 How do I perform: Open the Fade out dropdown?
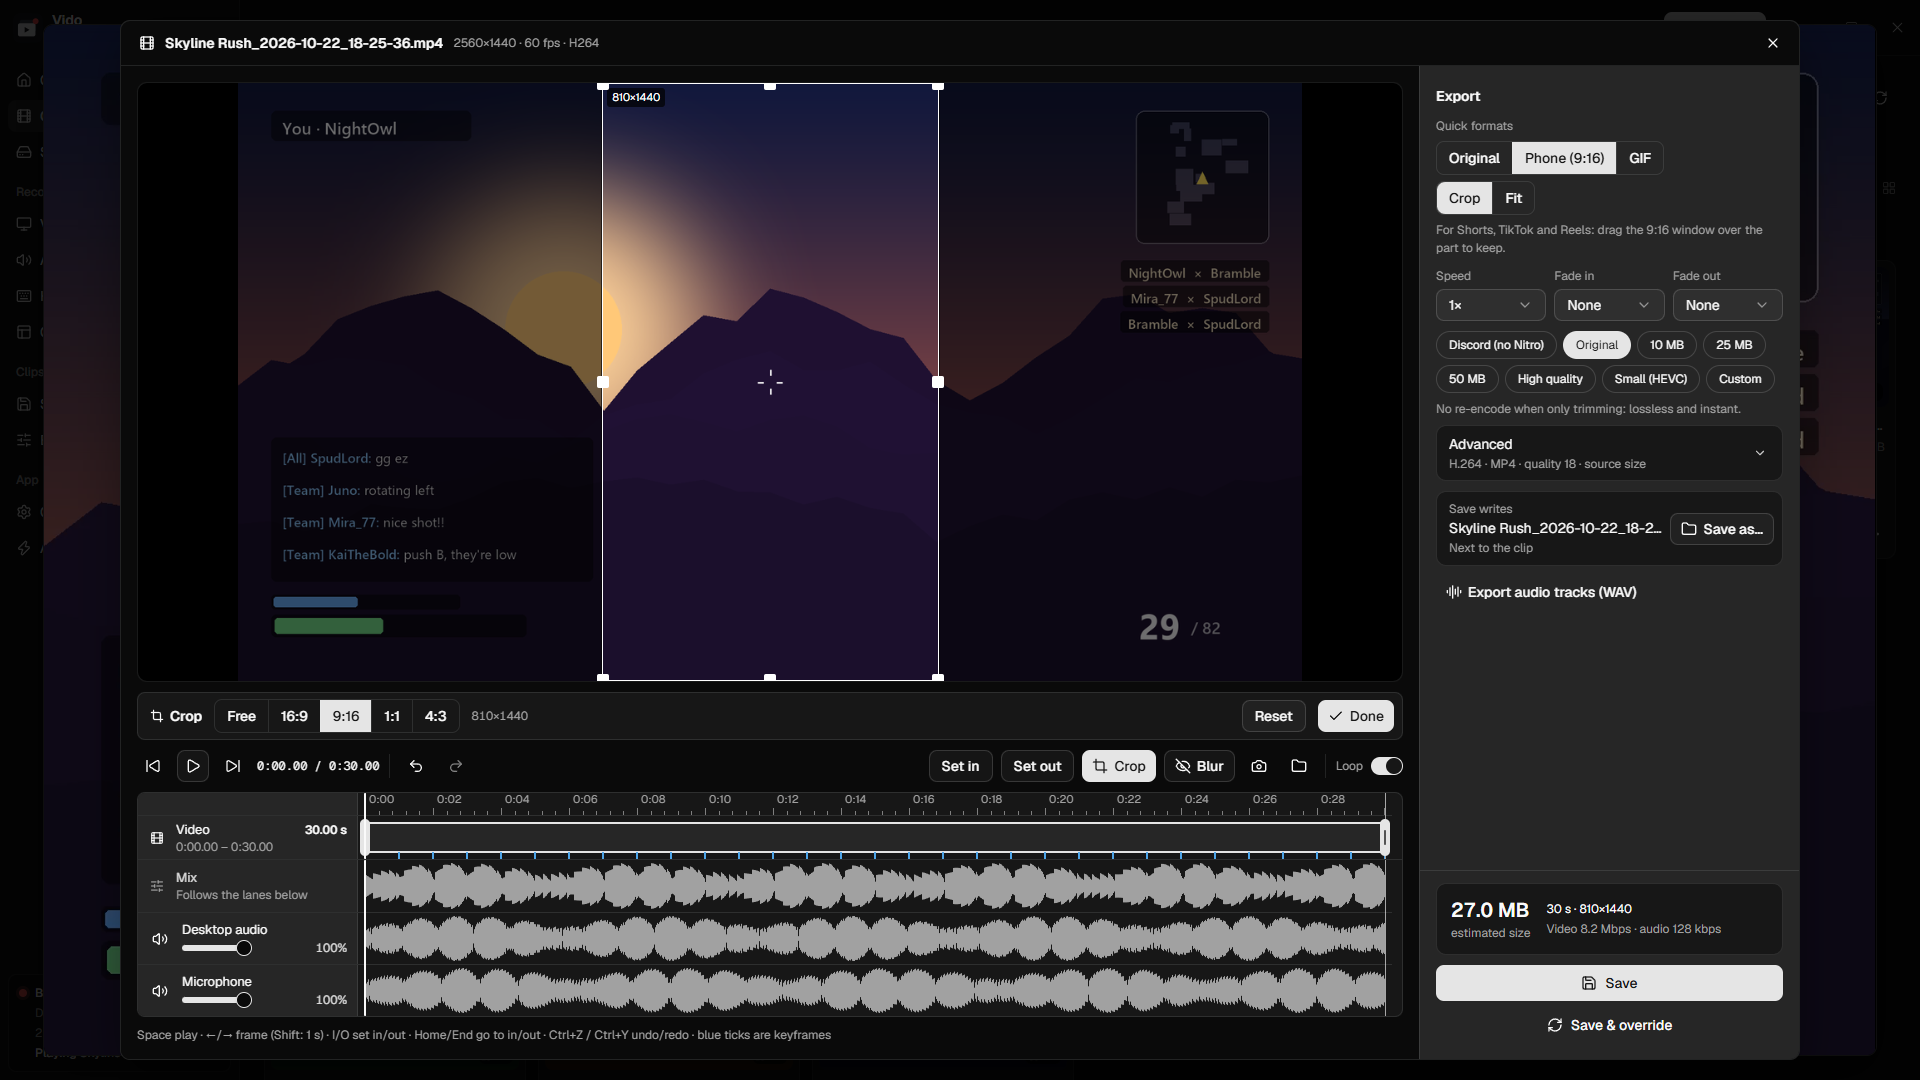[1727, 305]
